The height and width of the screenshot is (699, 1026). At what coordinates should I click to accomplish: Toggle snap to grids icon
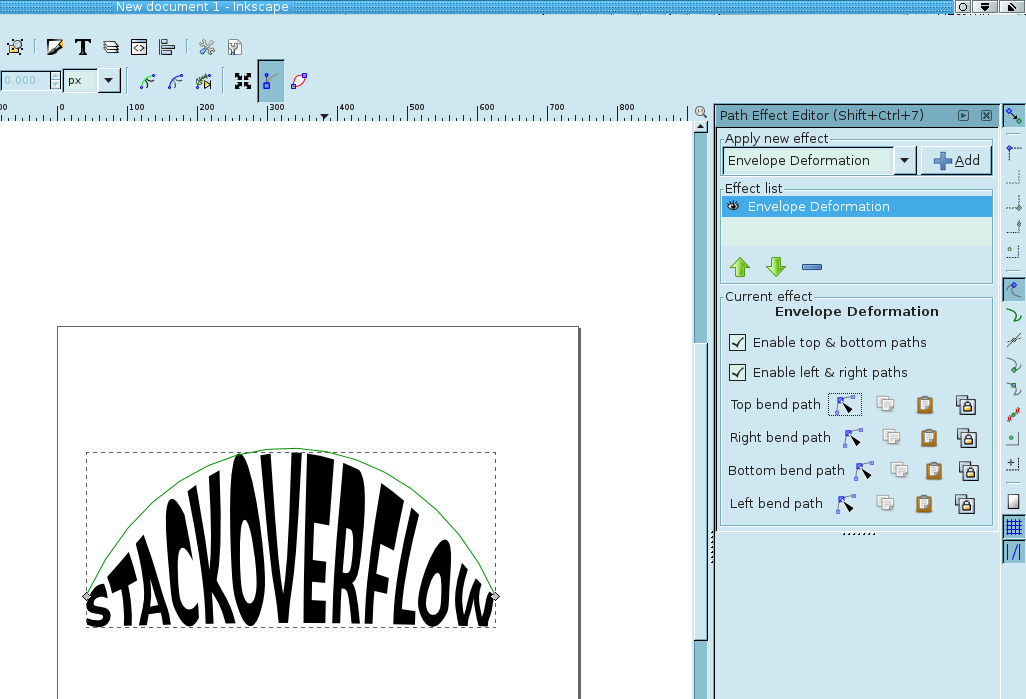1014,526
